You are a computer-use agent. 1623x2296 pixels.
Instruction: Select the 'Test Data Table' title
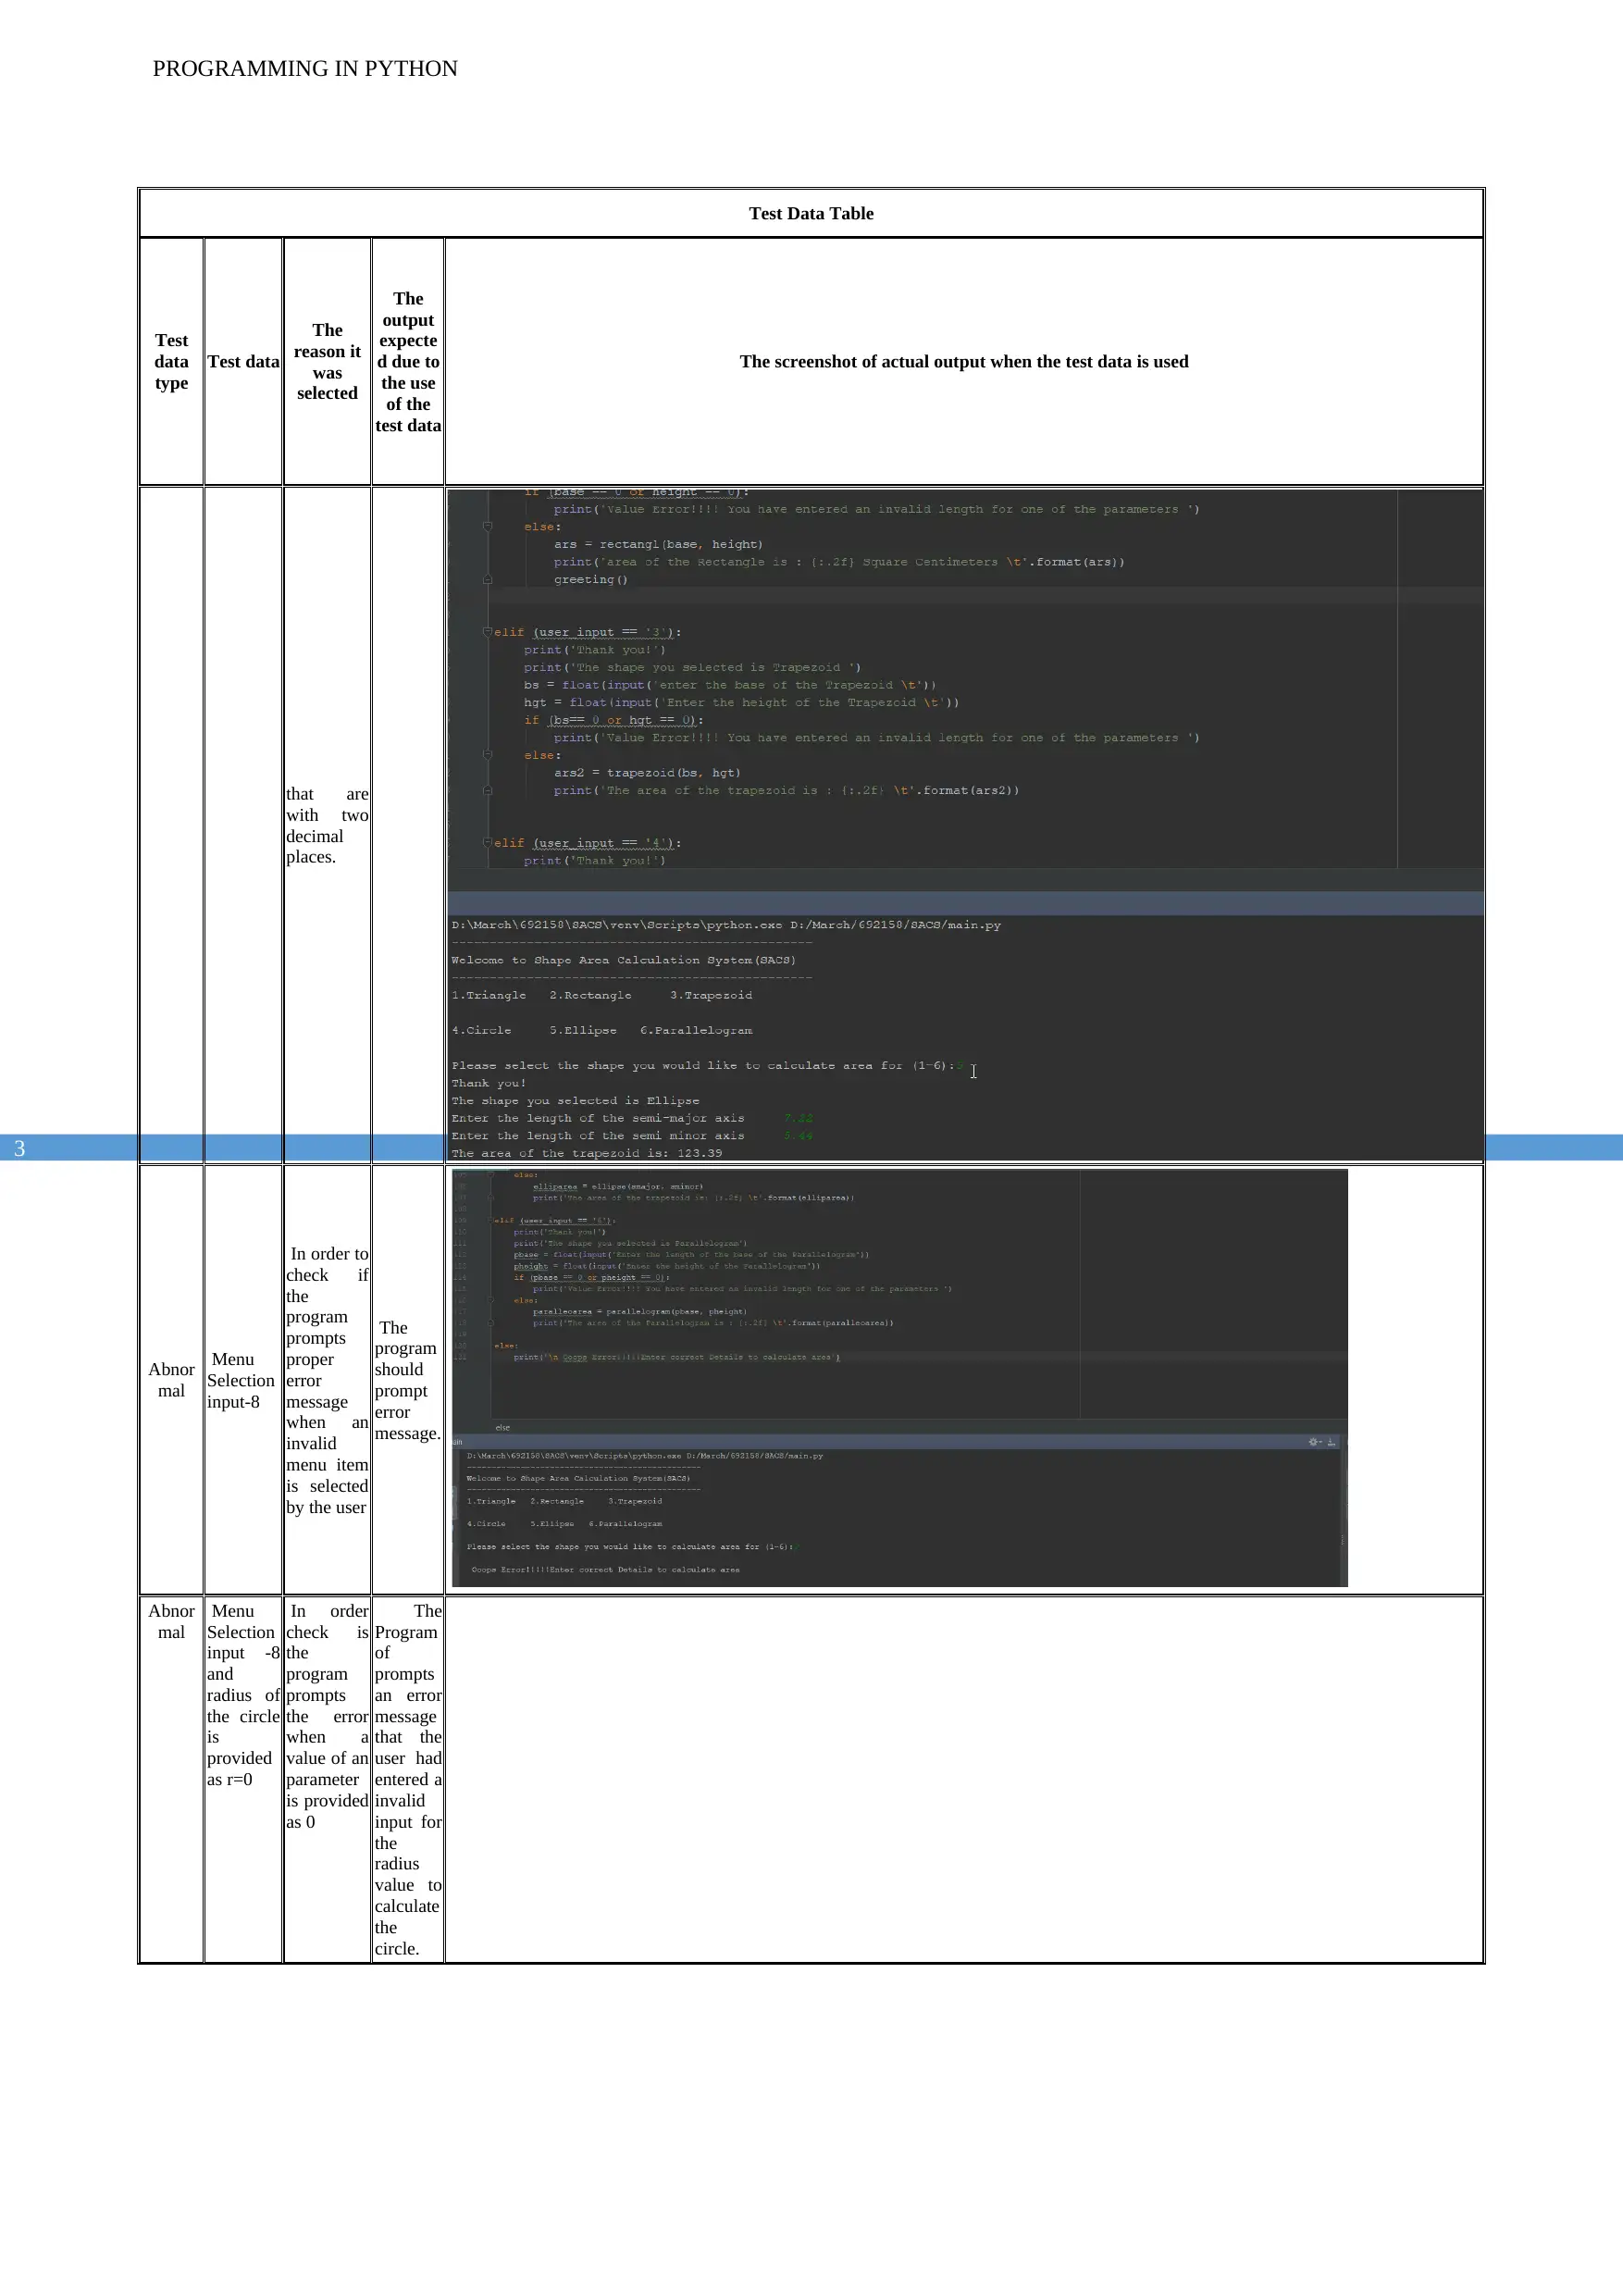click(x=811, y=213)
